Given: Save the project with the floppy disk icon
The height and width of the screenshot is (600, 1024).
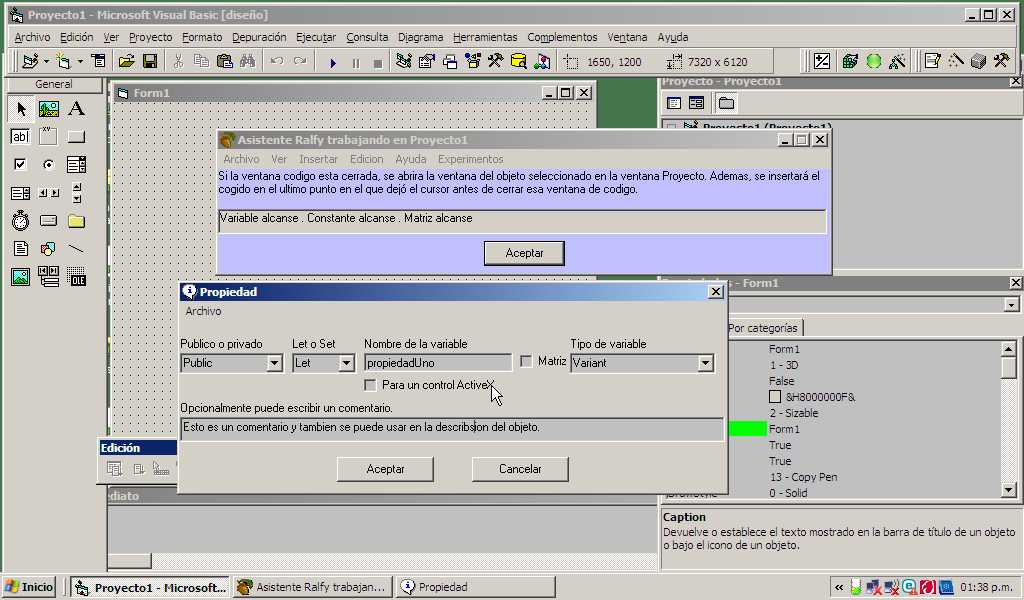Looking at the screenshot, I should click(x=150, y=61).
